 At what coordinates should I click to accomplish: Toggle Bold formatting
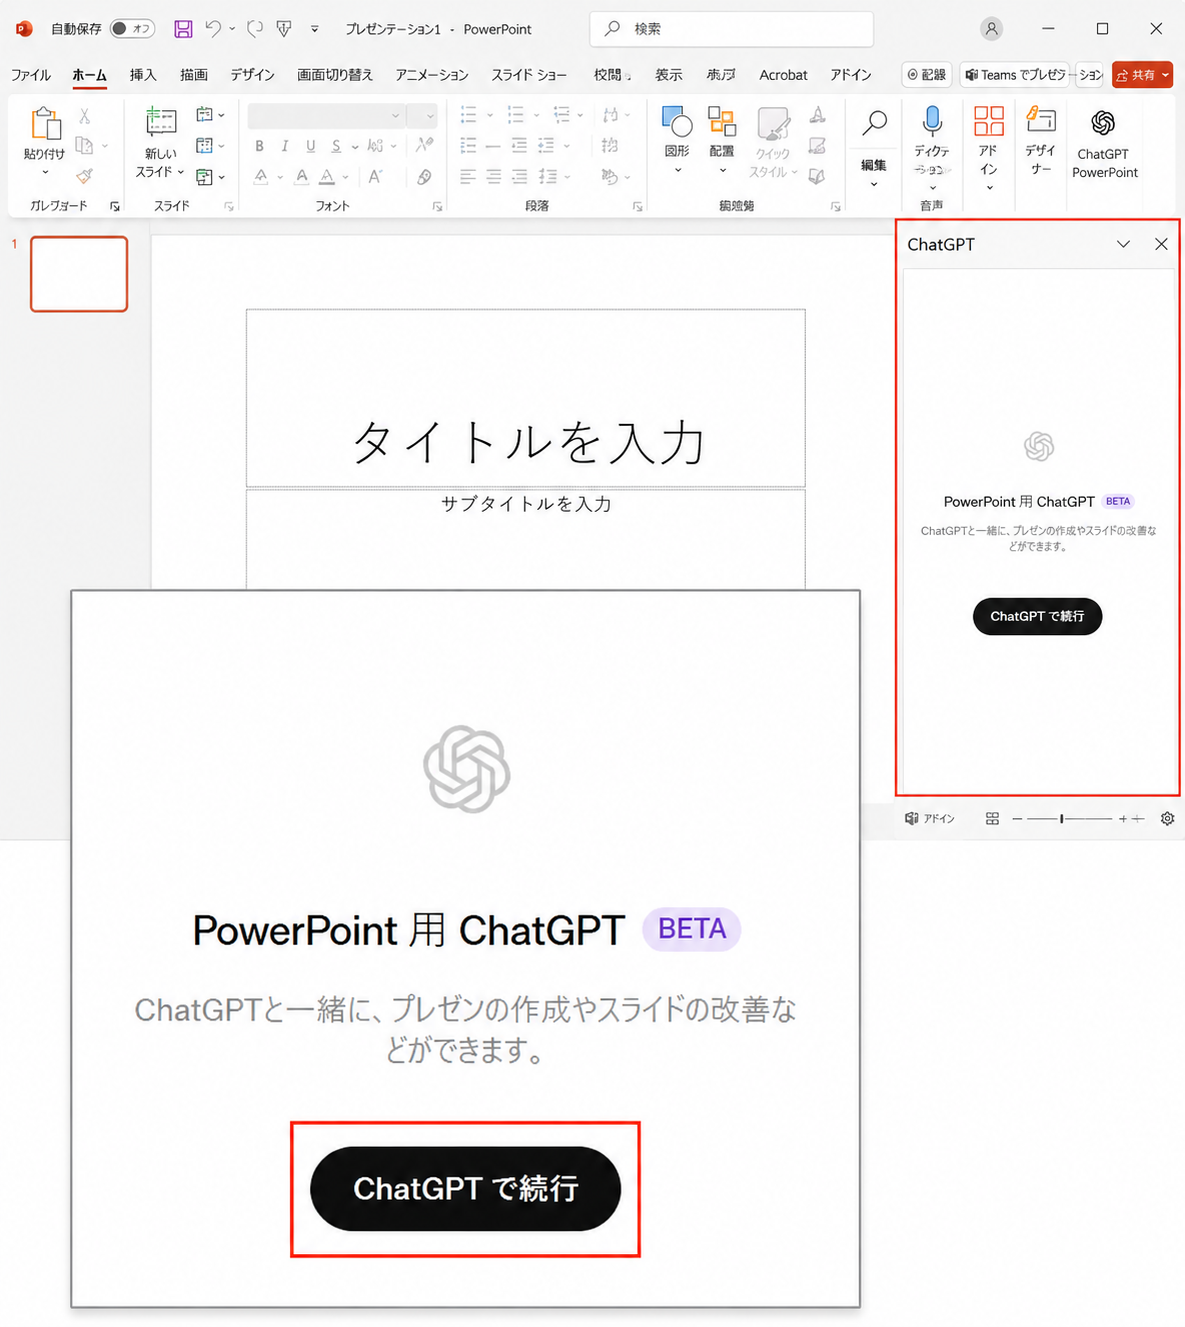click(x=259, y=146)
